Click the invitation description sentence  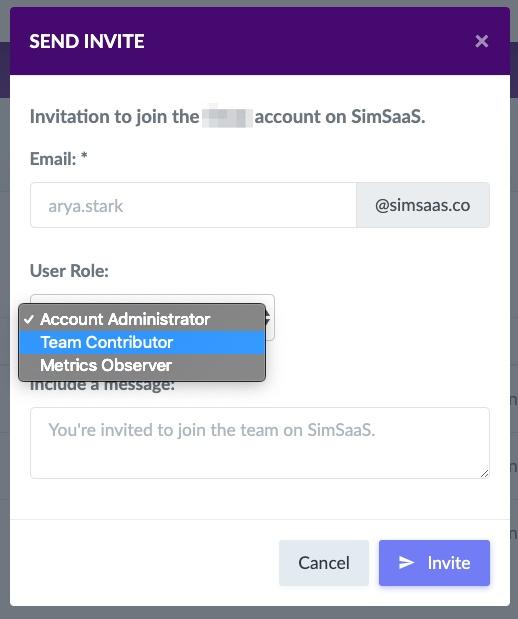tap(228, 117)
